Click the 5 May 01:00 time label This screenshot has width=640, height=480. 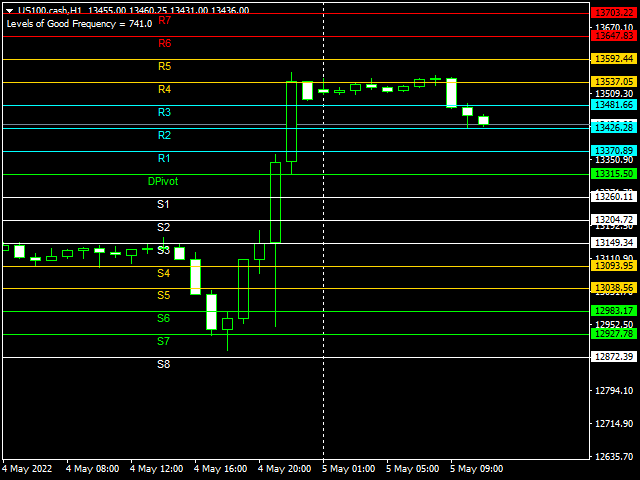click(x=349, y=469)
